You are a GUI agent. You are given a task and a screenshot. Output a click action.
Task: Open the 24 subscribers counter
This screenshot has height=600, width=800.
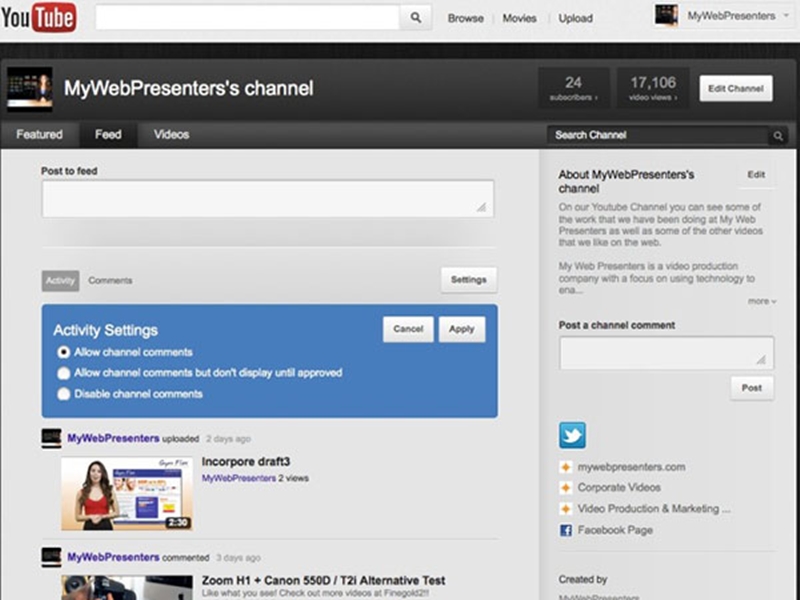573,88
